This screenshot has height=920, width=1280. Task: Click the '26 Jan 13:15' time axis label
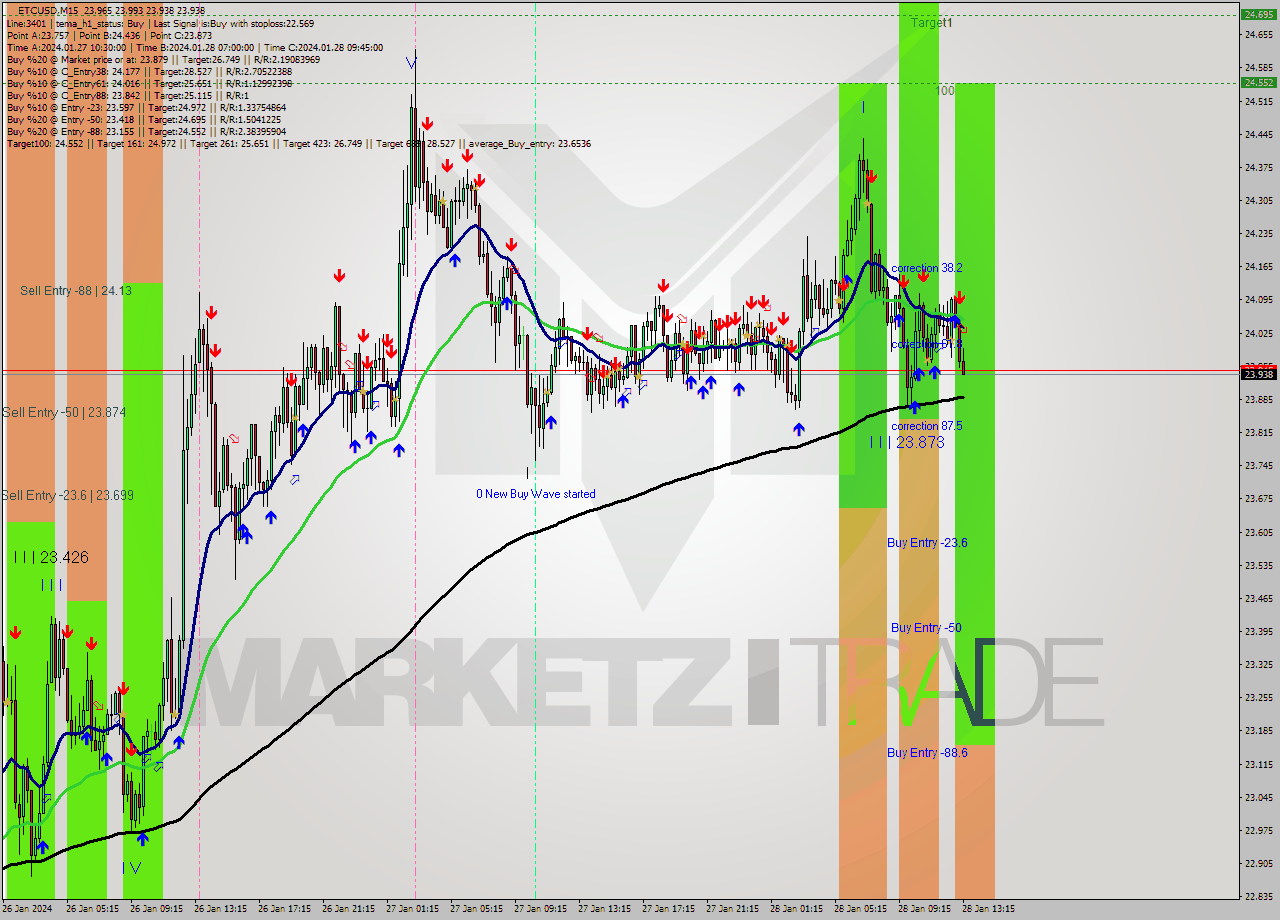[x=222, y=909]
